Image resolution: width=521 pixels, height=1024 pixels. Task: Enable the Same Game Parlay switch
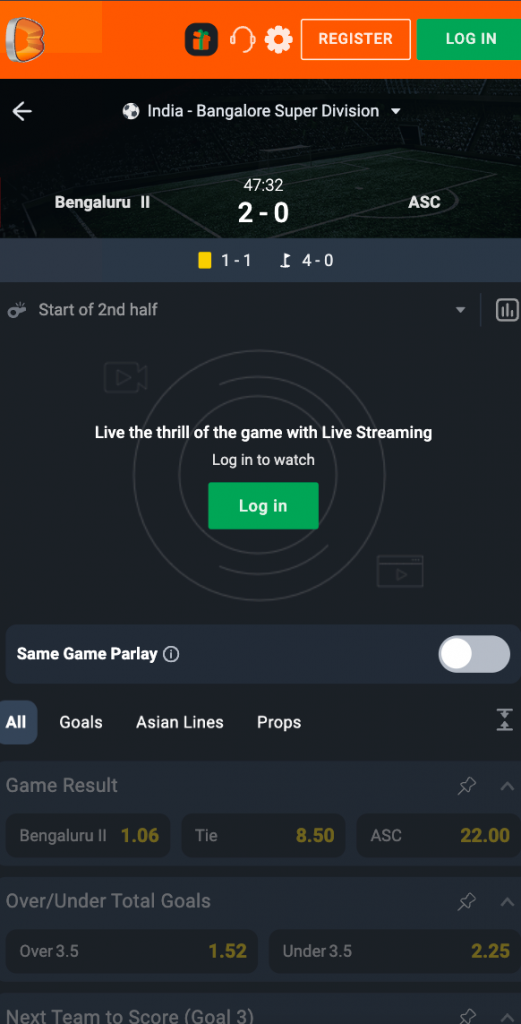coord(474,654)
